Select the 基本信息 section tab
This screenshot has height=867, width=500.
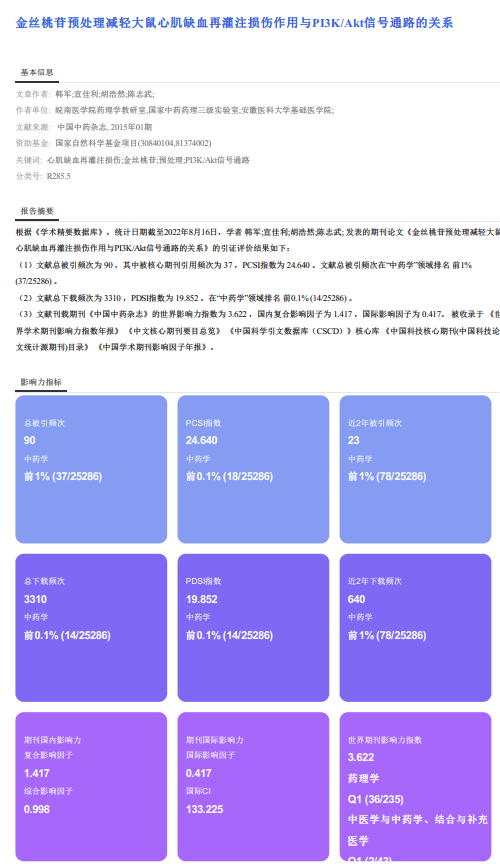[37, 72]
